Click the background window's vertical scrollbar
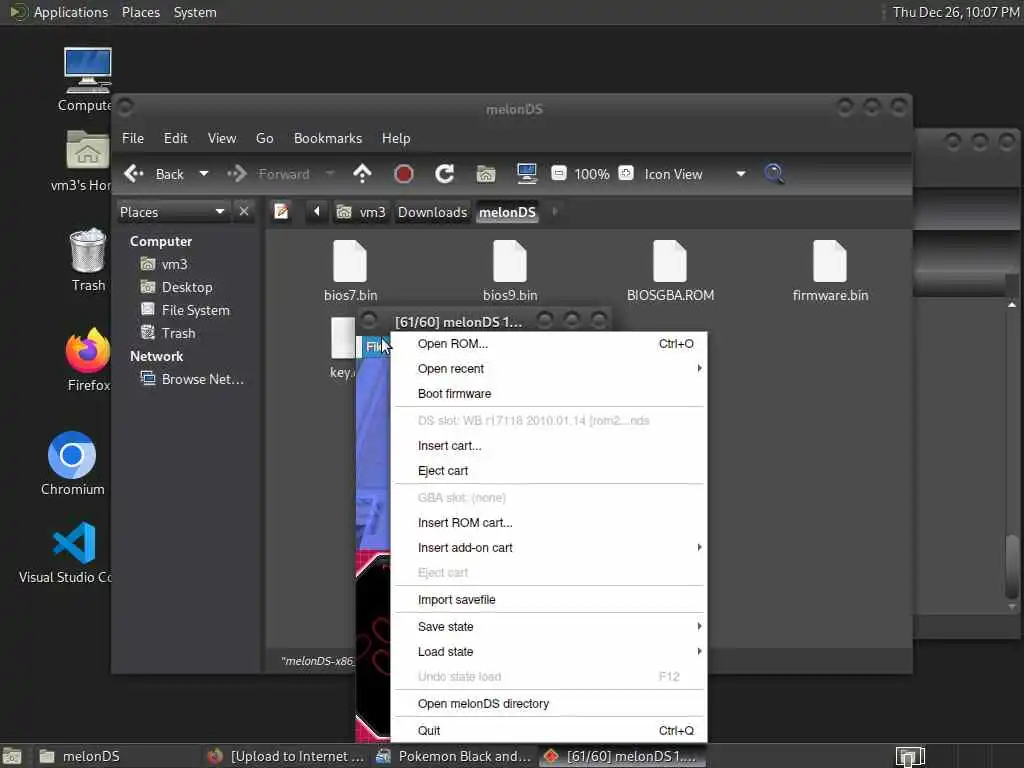Screen dimensions: 1024x768 pos(1012,566)
